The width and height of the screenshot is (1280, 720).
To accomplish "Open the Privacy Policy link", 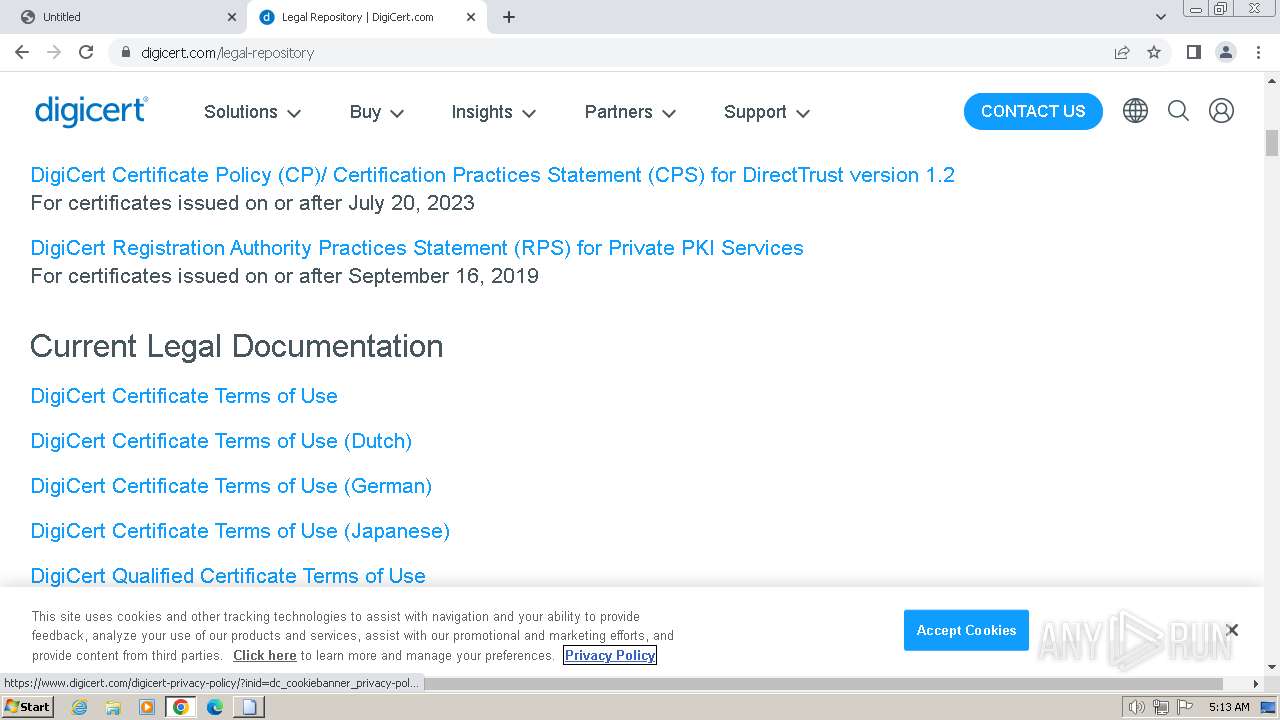I will [x=610, y=656].
